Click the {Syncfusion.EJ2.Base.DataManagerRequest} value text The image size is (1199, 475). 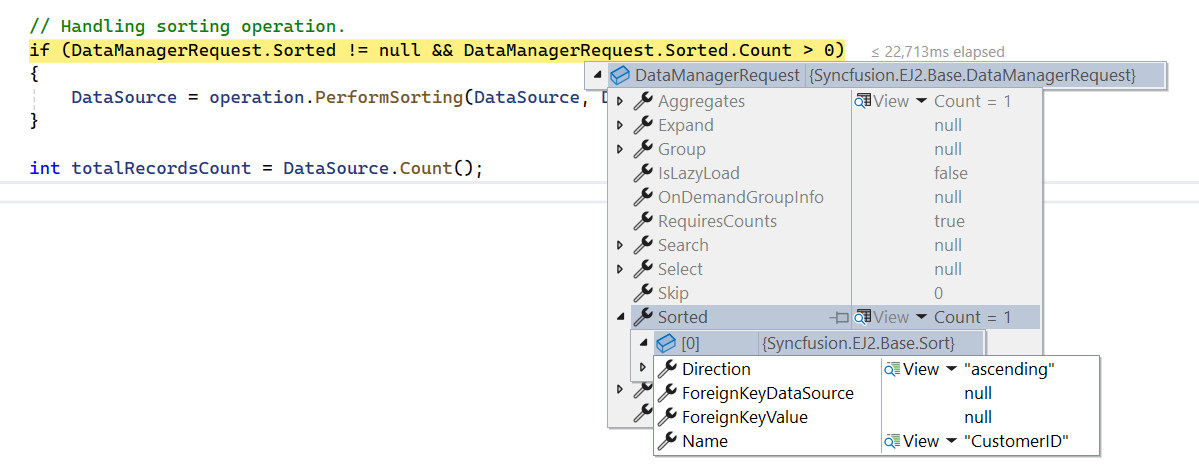click(973, 76)
